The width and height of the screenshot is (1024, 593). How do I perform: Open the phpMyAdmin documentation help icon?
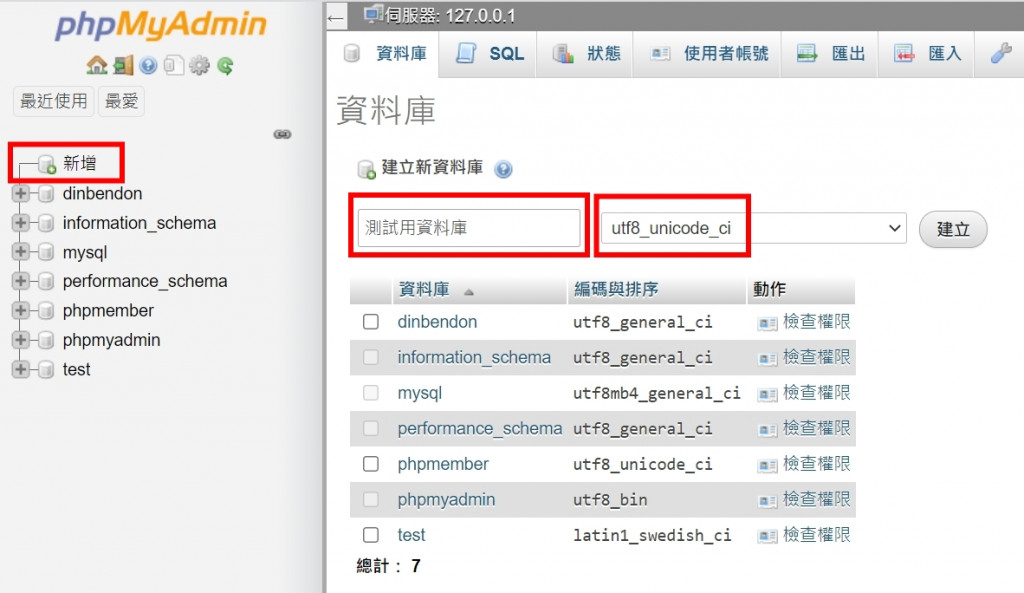click(148, 65)
